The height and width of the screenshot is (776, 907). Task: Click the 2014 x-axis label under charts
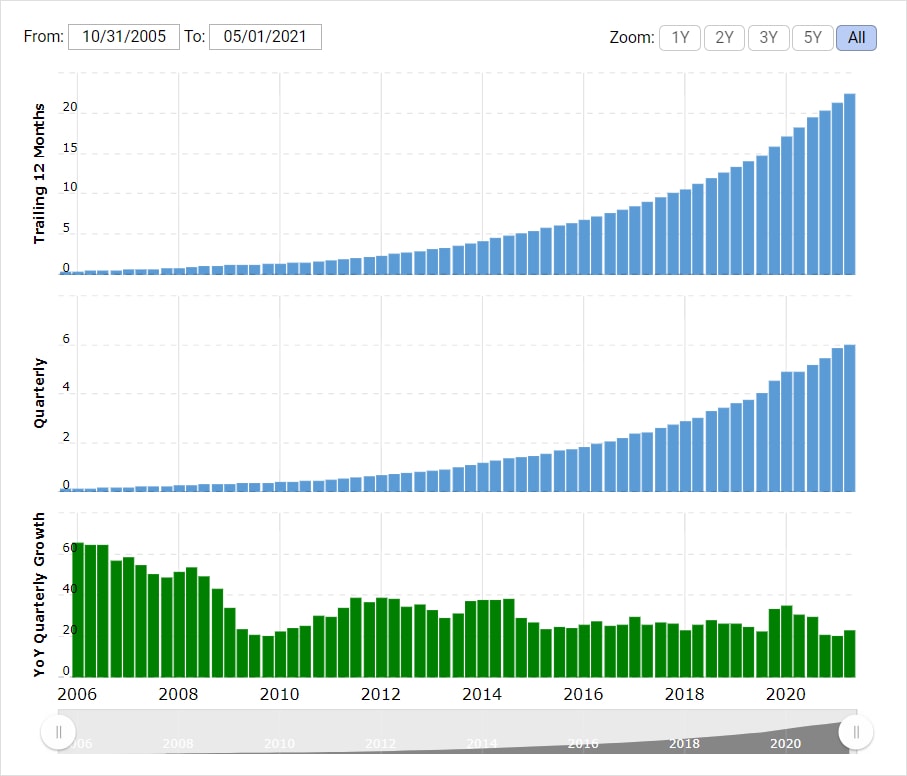482,694
